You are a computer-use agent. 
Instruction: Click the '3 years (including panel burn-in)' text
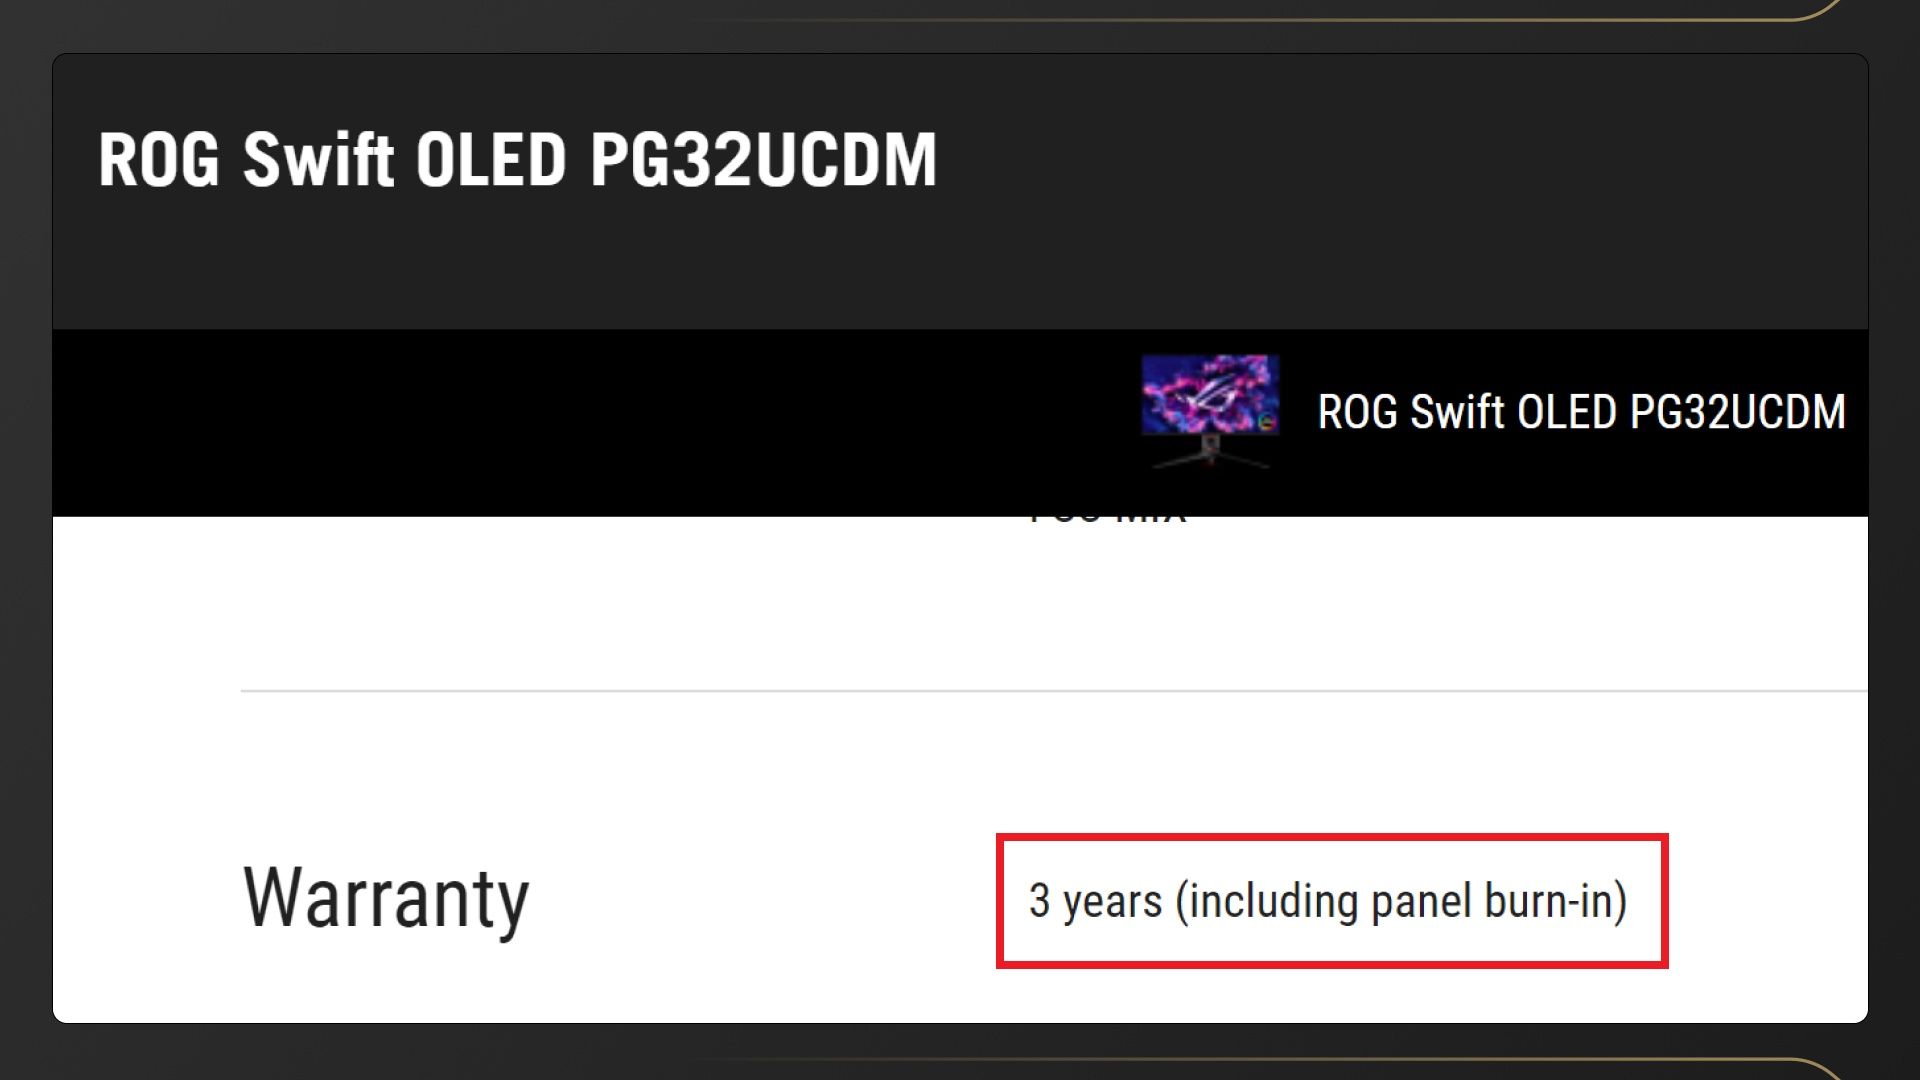(x=1327, y=901)
